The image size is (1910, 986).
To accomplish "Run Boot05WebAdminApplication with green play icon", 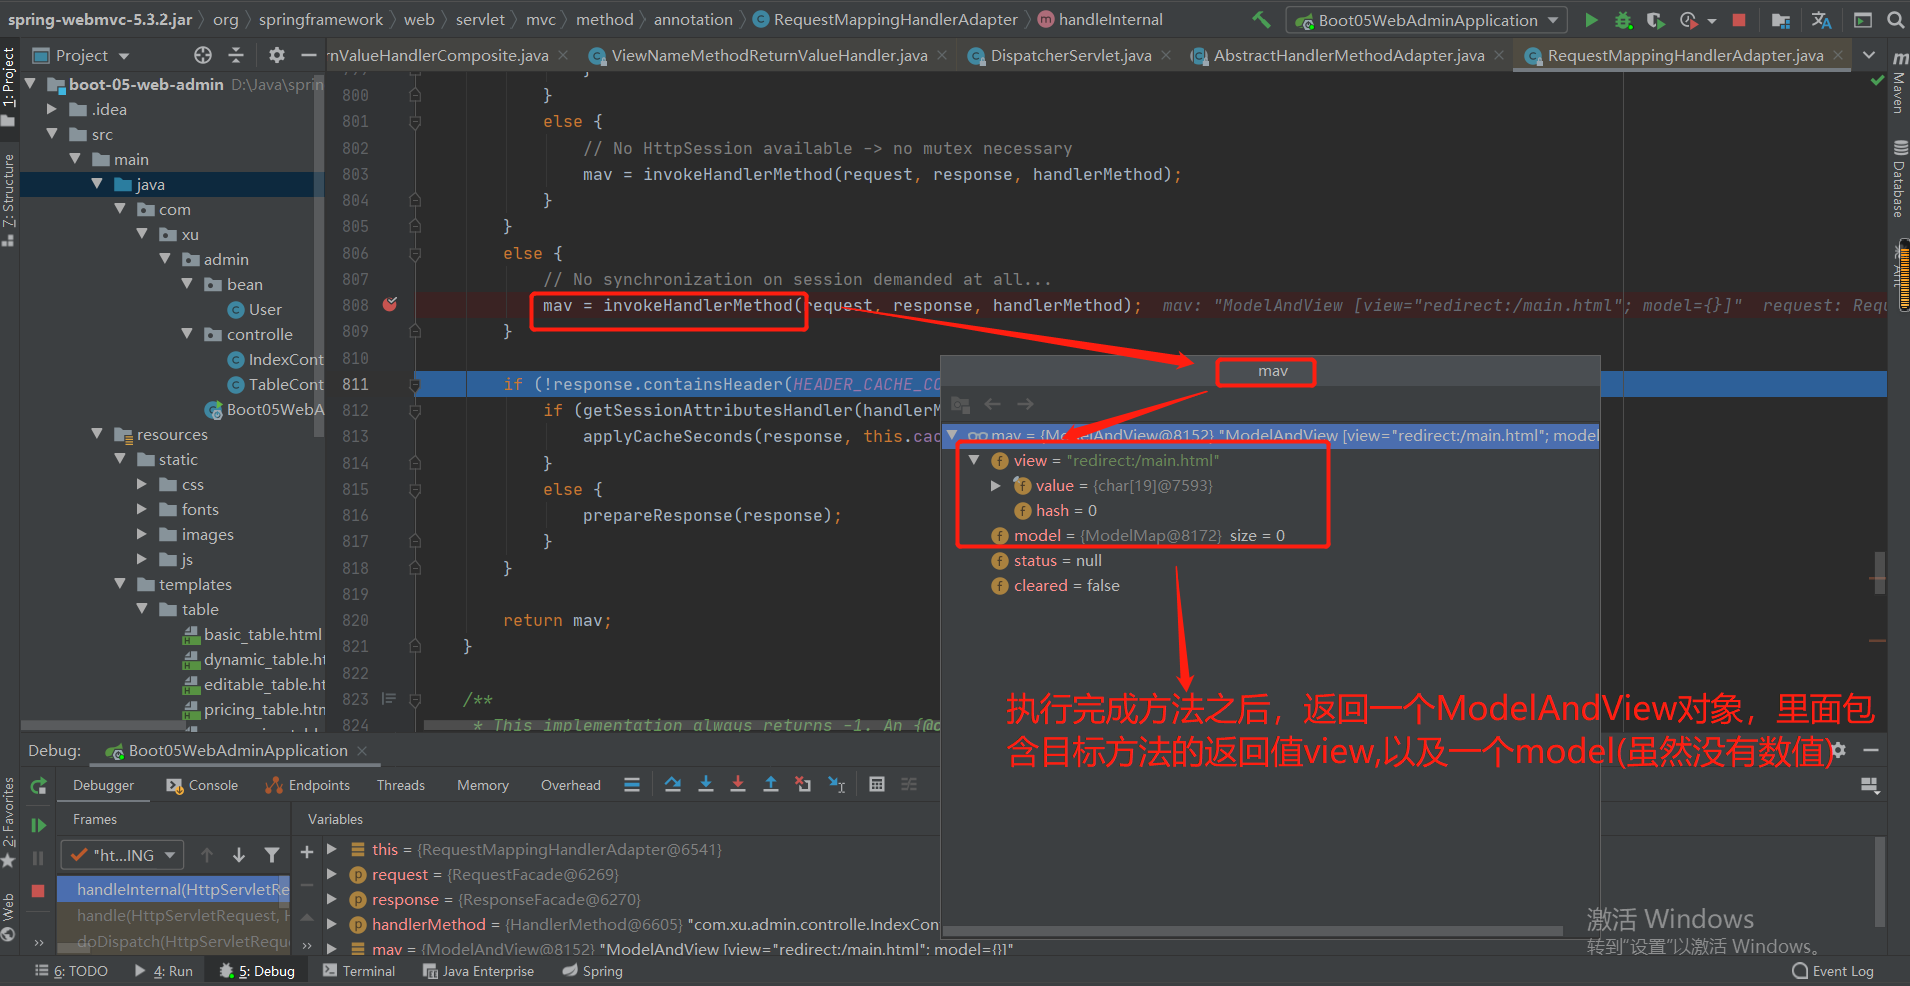I will [1591, 20].
